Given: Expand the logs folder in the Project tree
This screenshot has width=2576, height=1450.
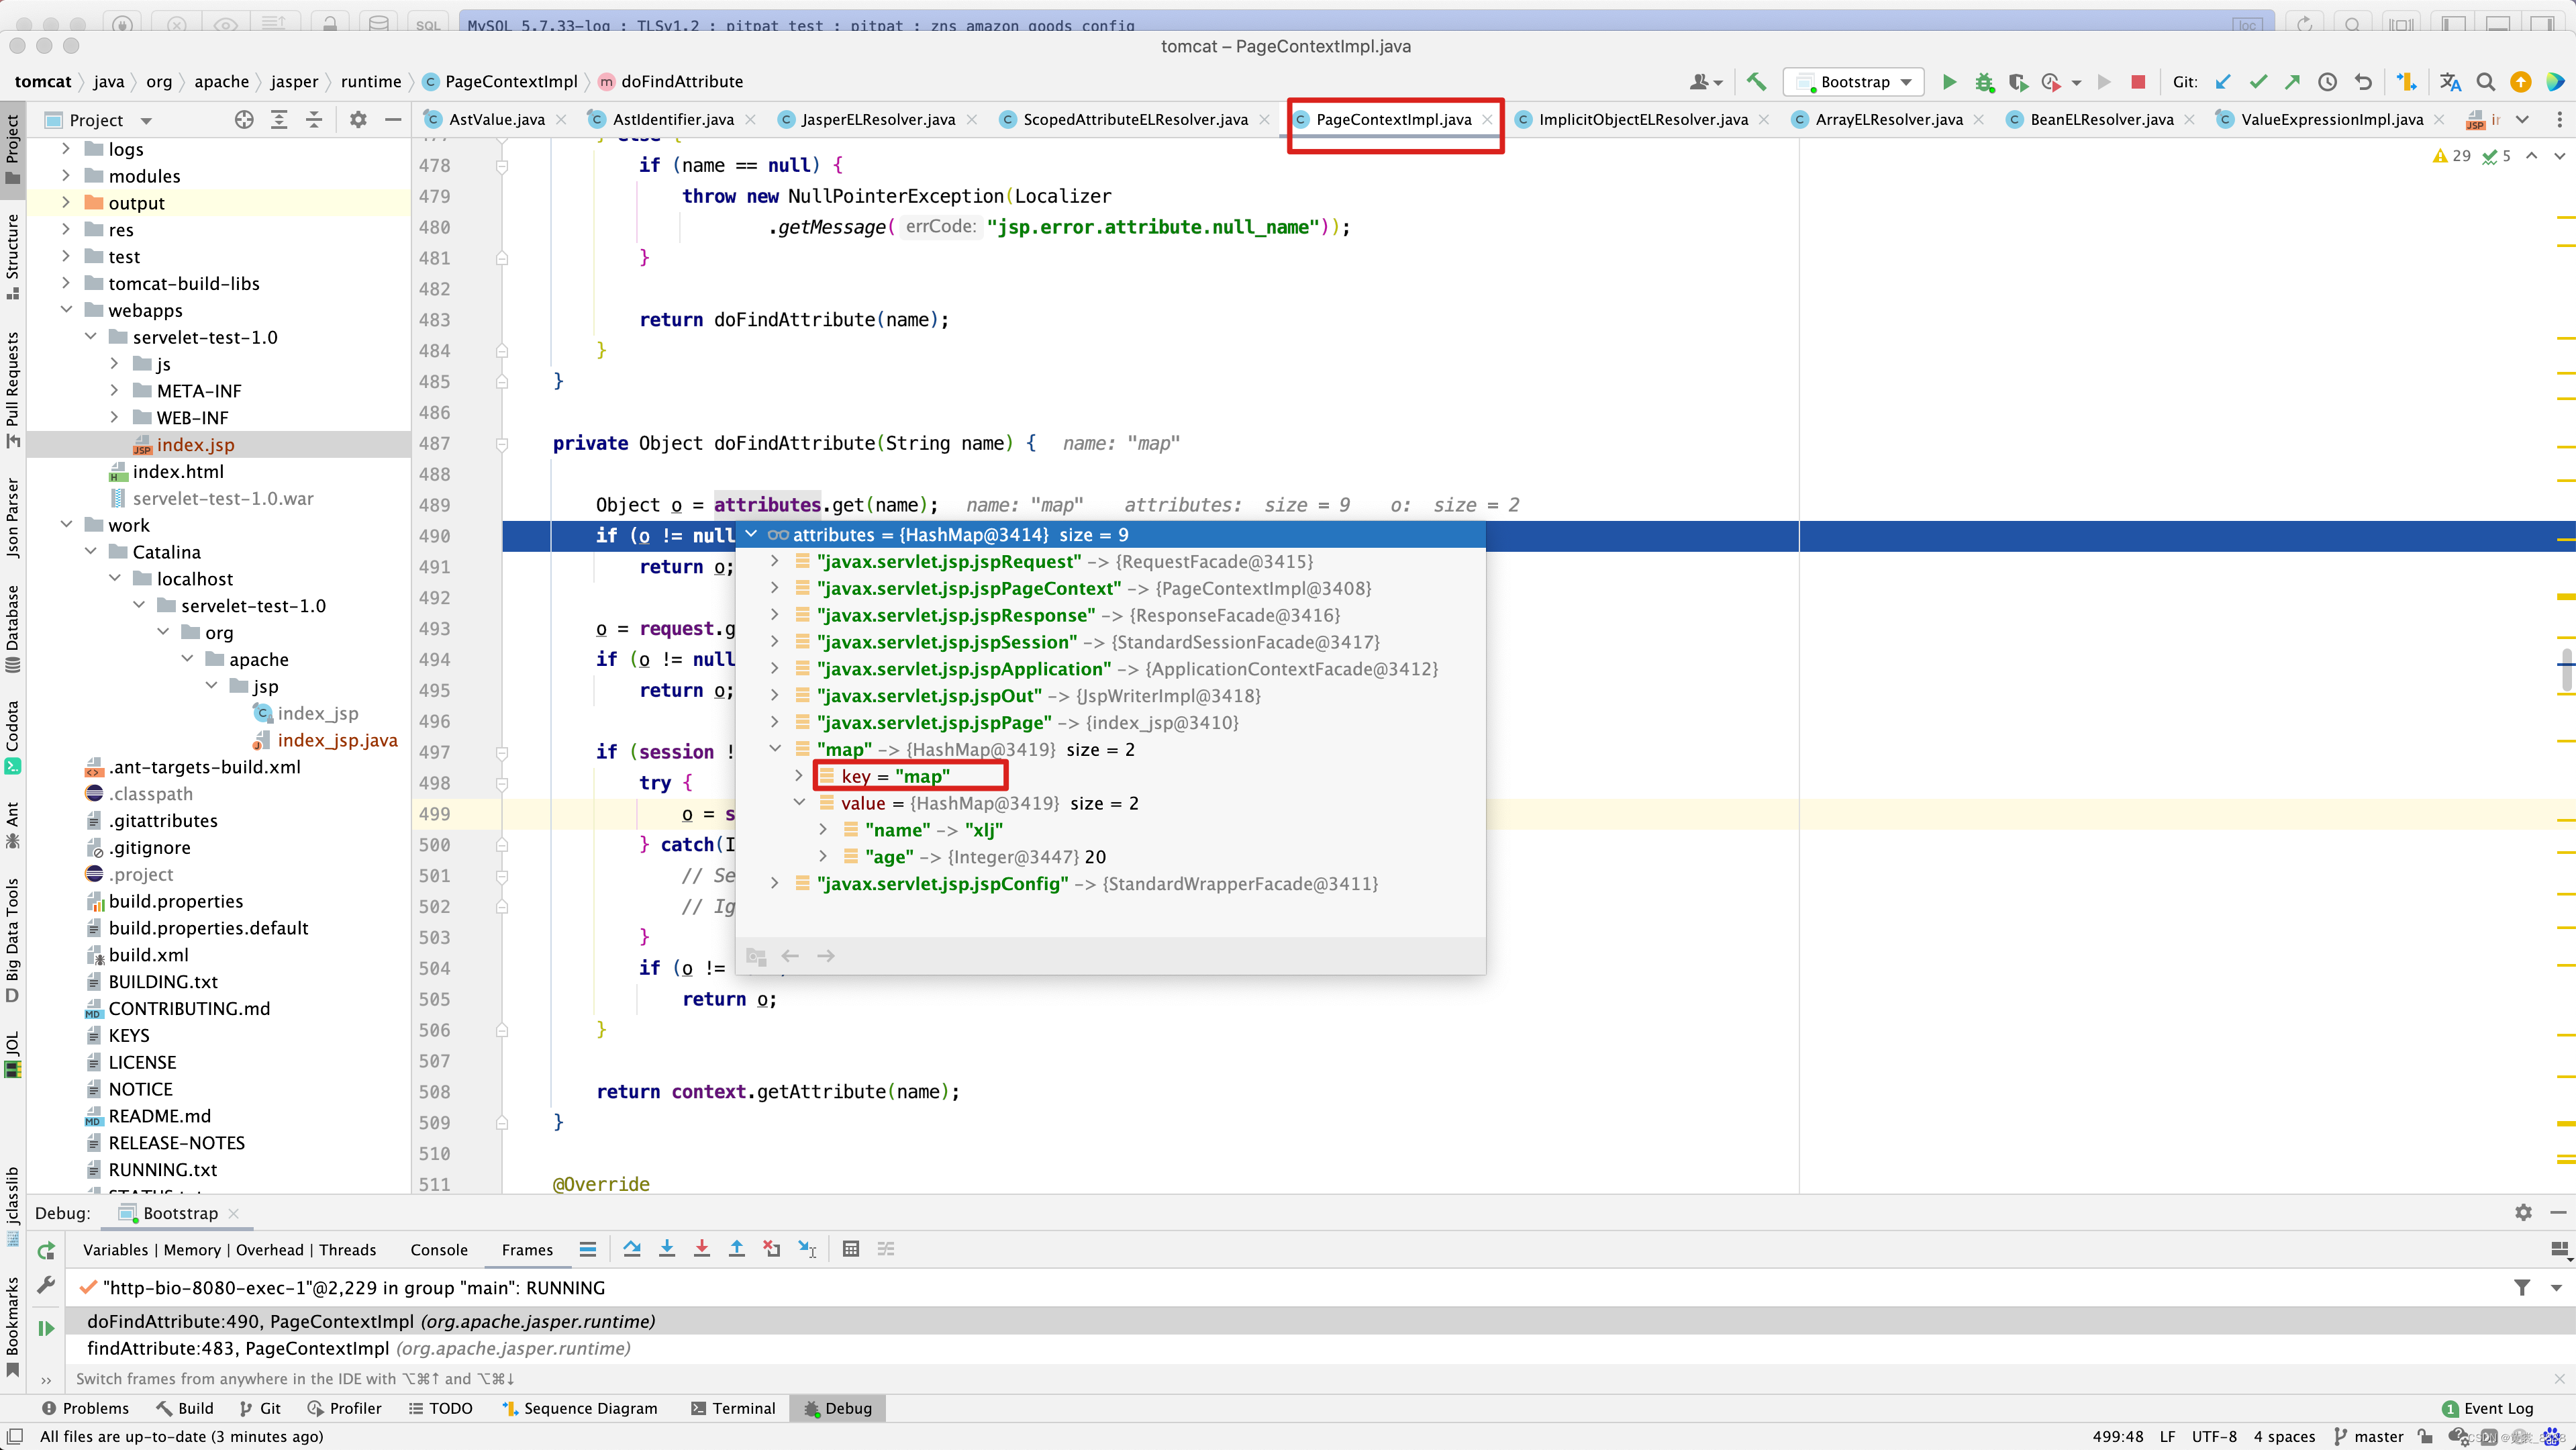Looking at the screenshot, I should (x=66, y=148).
